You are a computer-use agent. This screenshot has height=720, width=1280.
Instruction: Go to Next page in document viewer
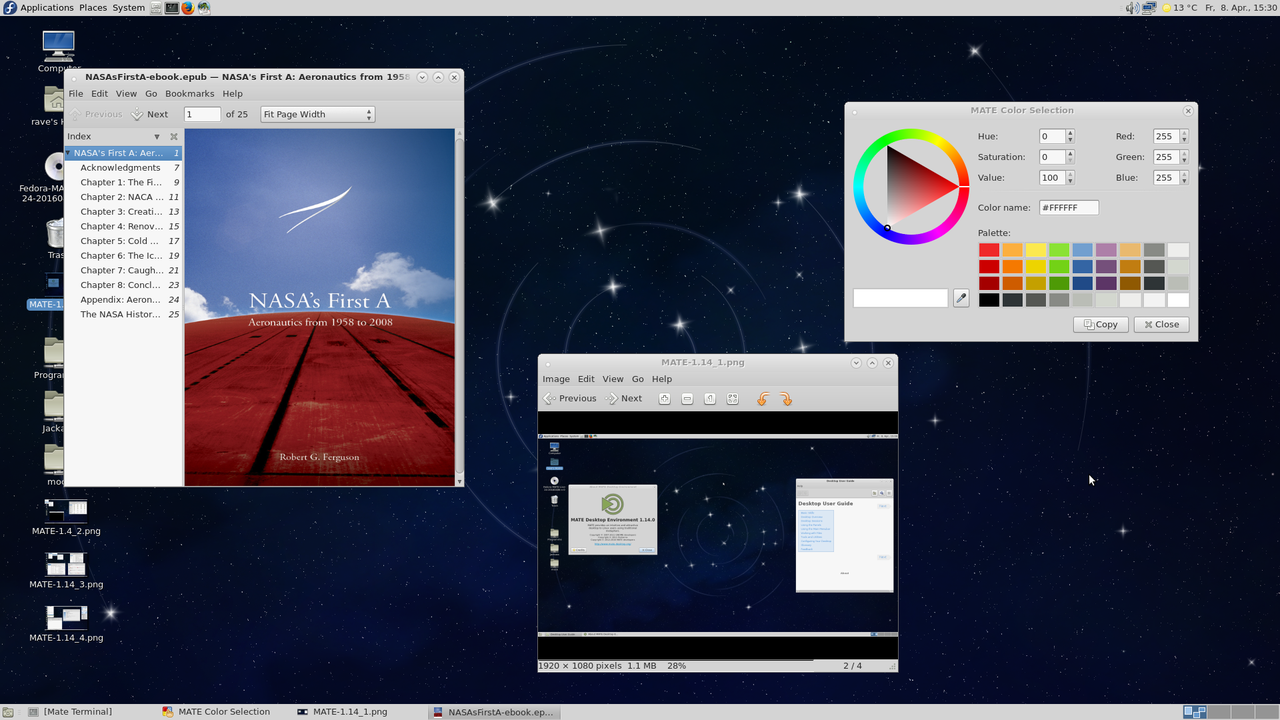tap(150, 115)
